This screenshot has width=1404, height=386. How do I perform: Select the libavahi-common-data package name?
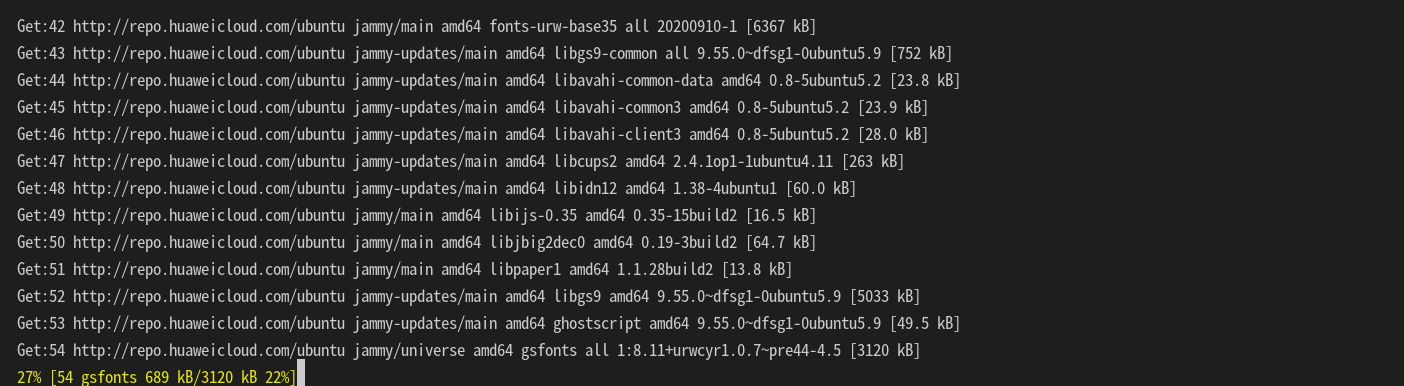pyautogui.click(x=633, y=81)
